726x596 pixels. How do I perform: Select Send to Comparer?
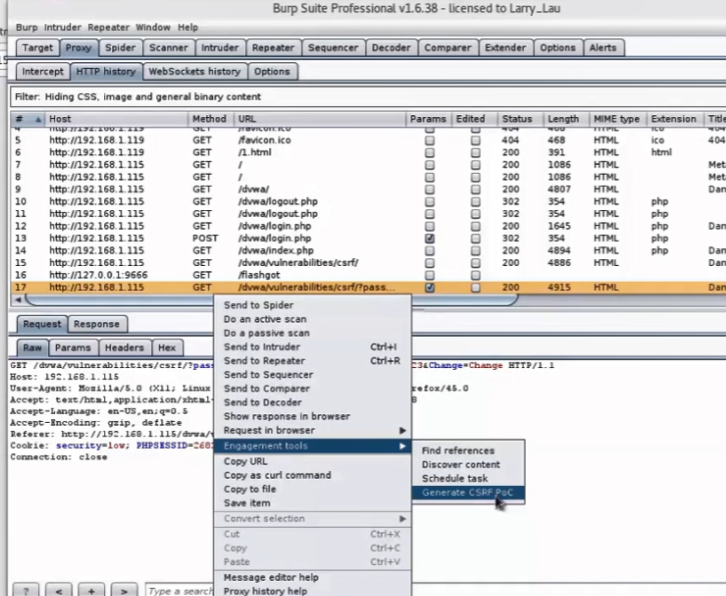point(313,389)
